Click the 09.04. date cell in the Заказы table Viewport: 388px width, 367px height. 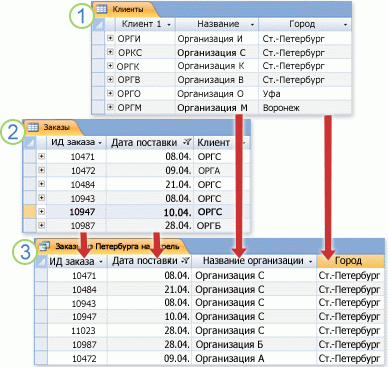[x=150, y=170]
